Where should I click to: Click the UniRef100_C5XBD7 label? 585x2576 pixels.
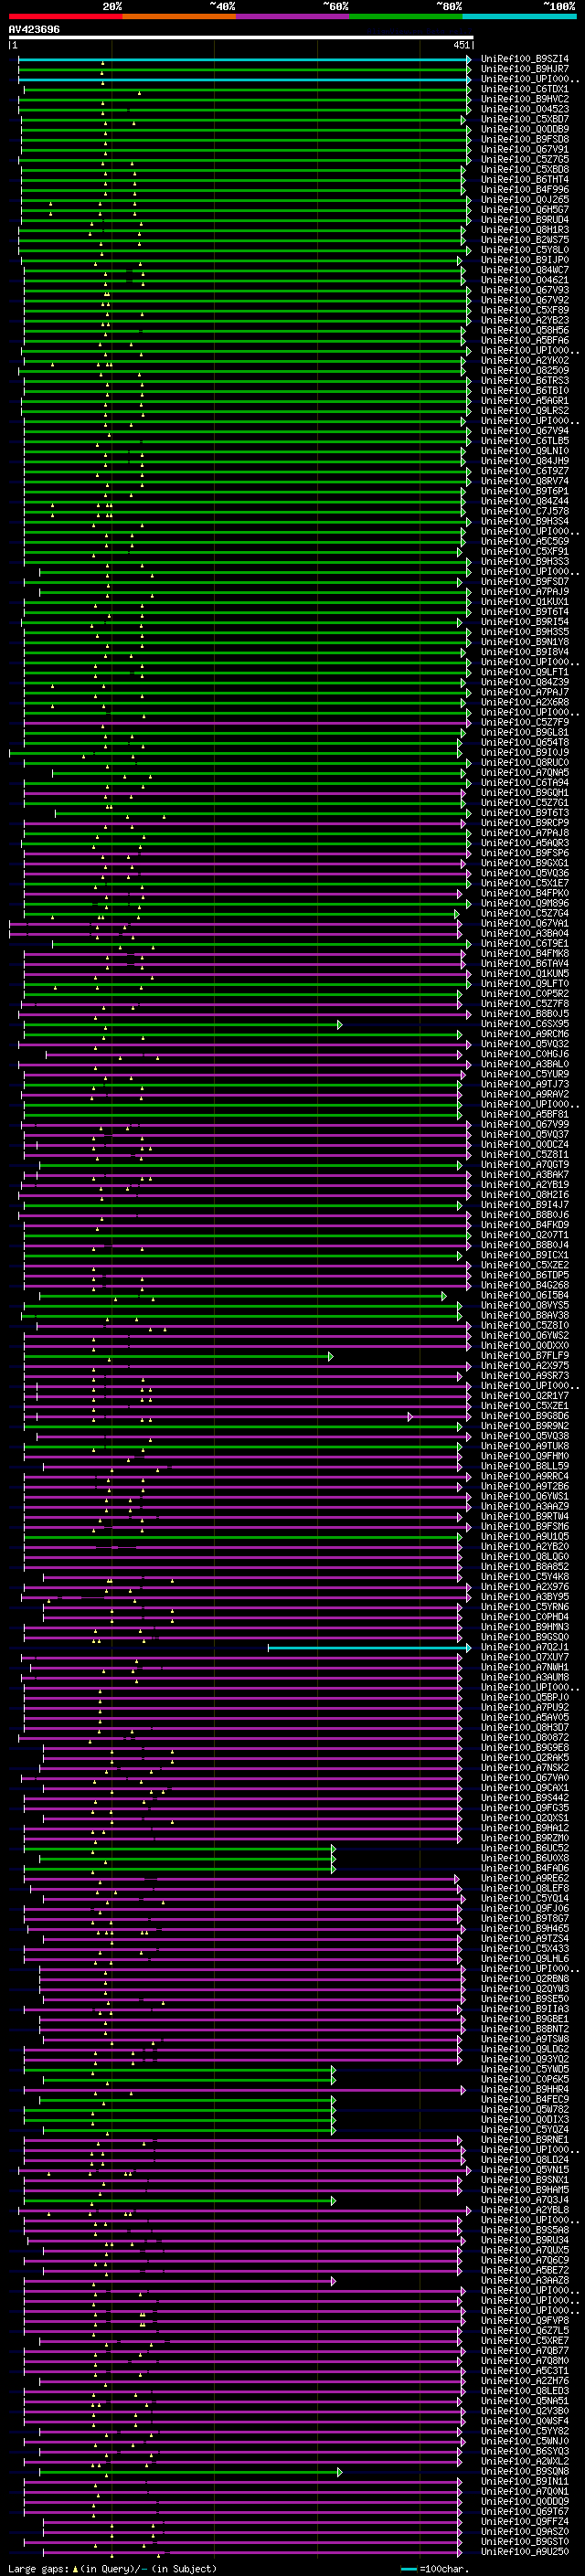tap(525, 120)
